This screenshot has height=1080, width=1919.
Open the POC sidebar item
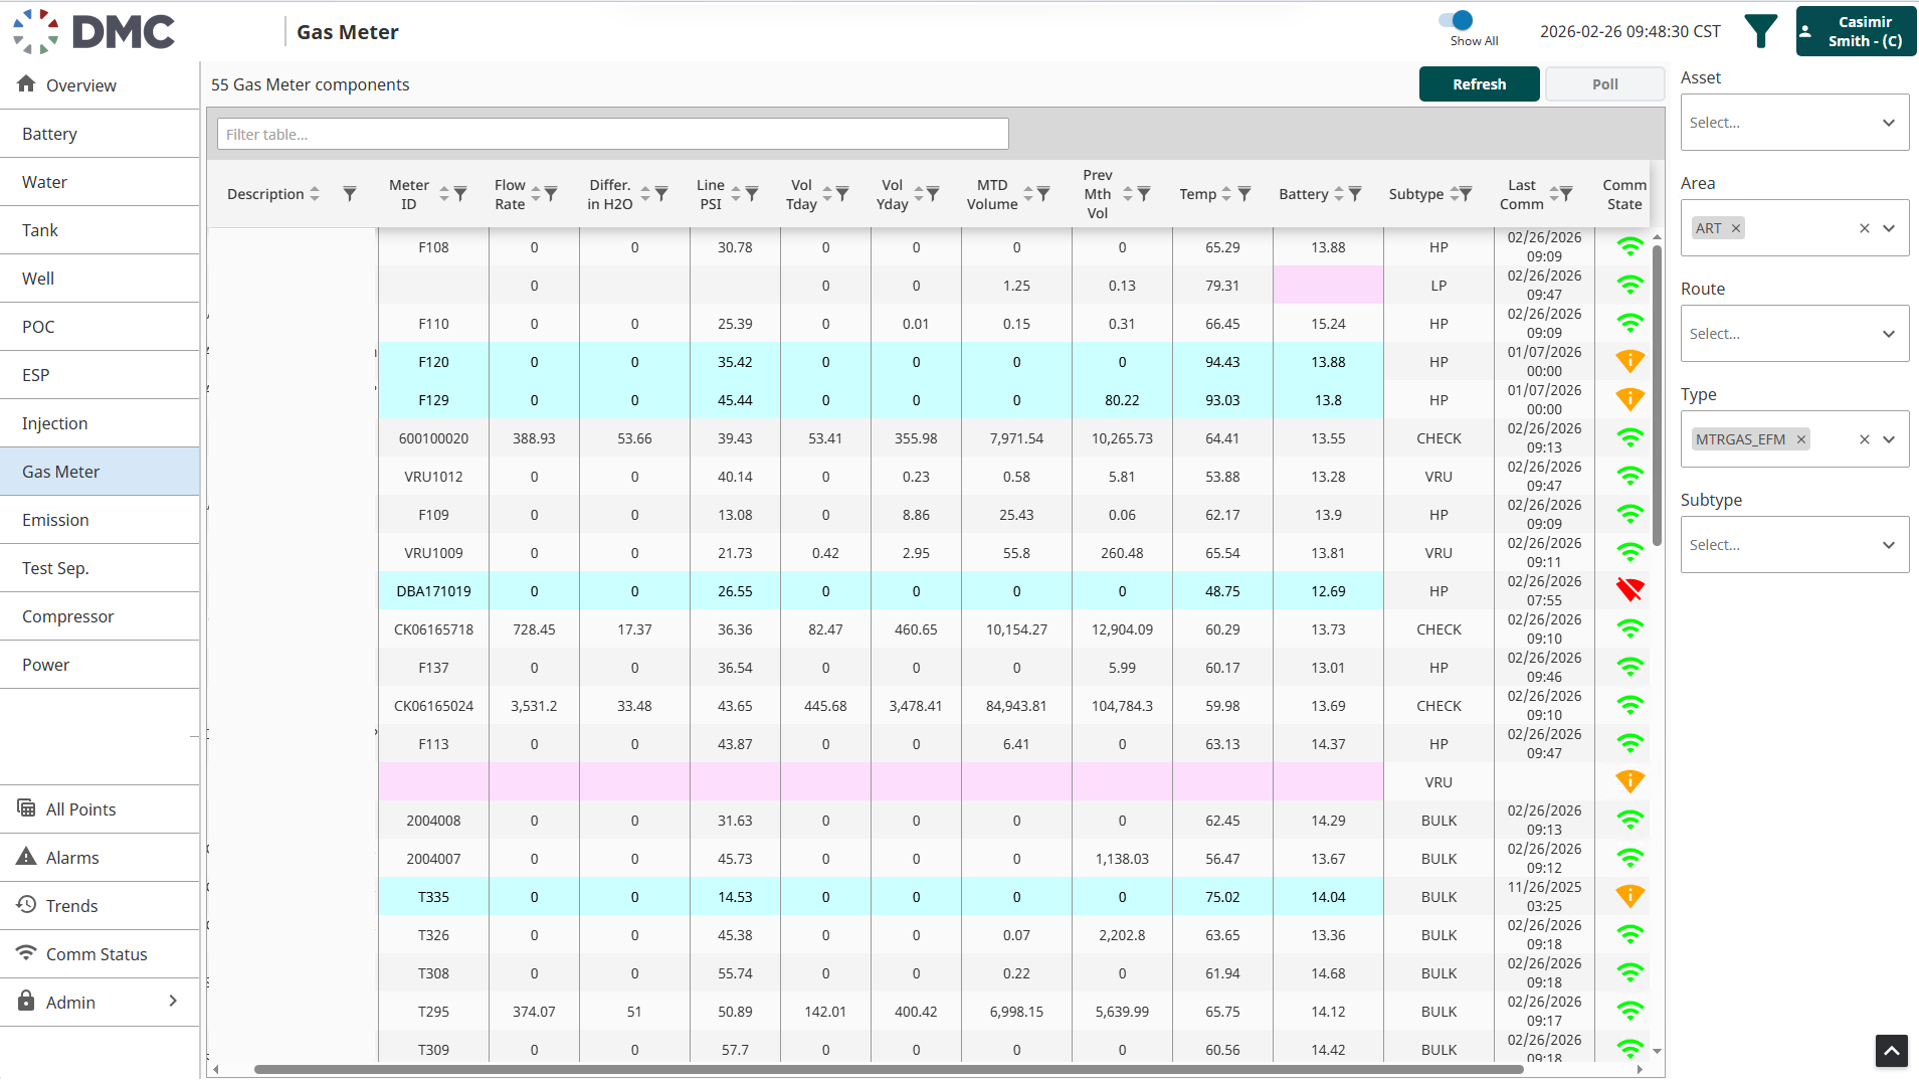[x=100, y=327]
